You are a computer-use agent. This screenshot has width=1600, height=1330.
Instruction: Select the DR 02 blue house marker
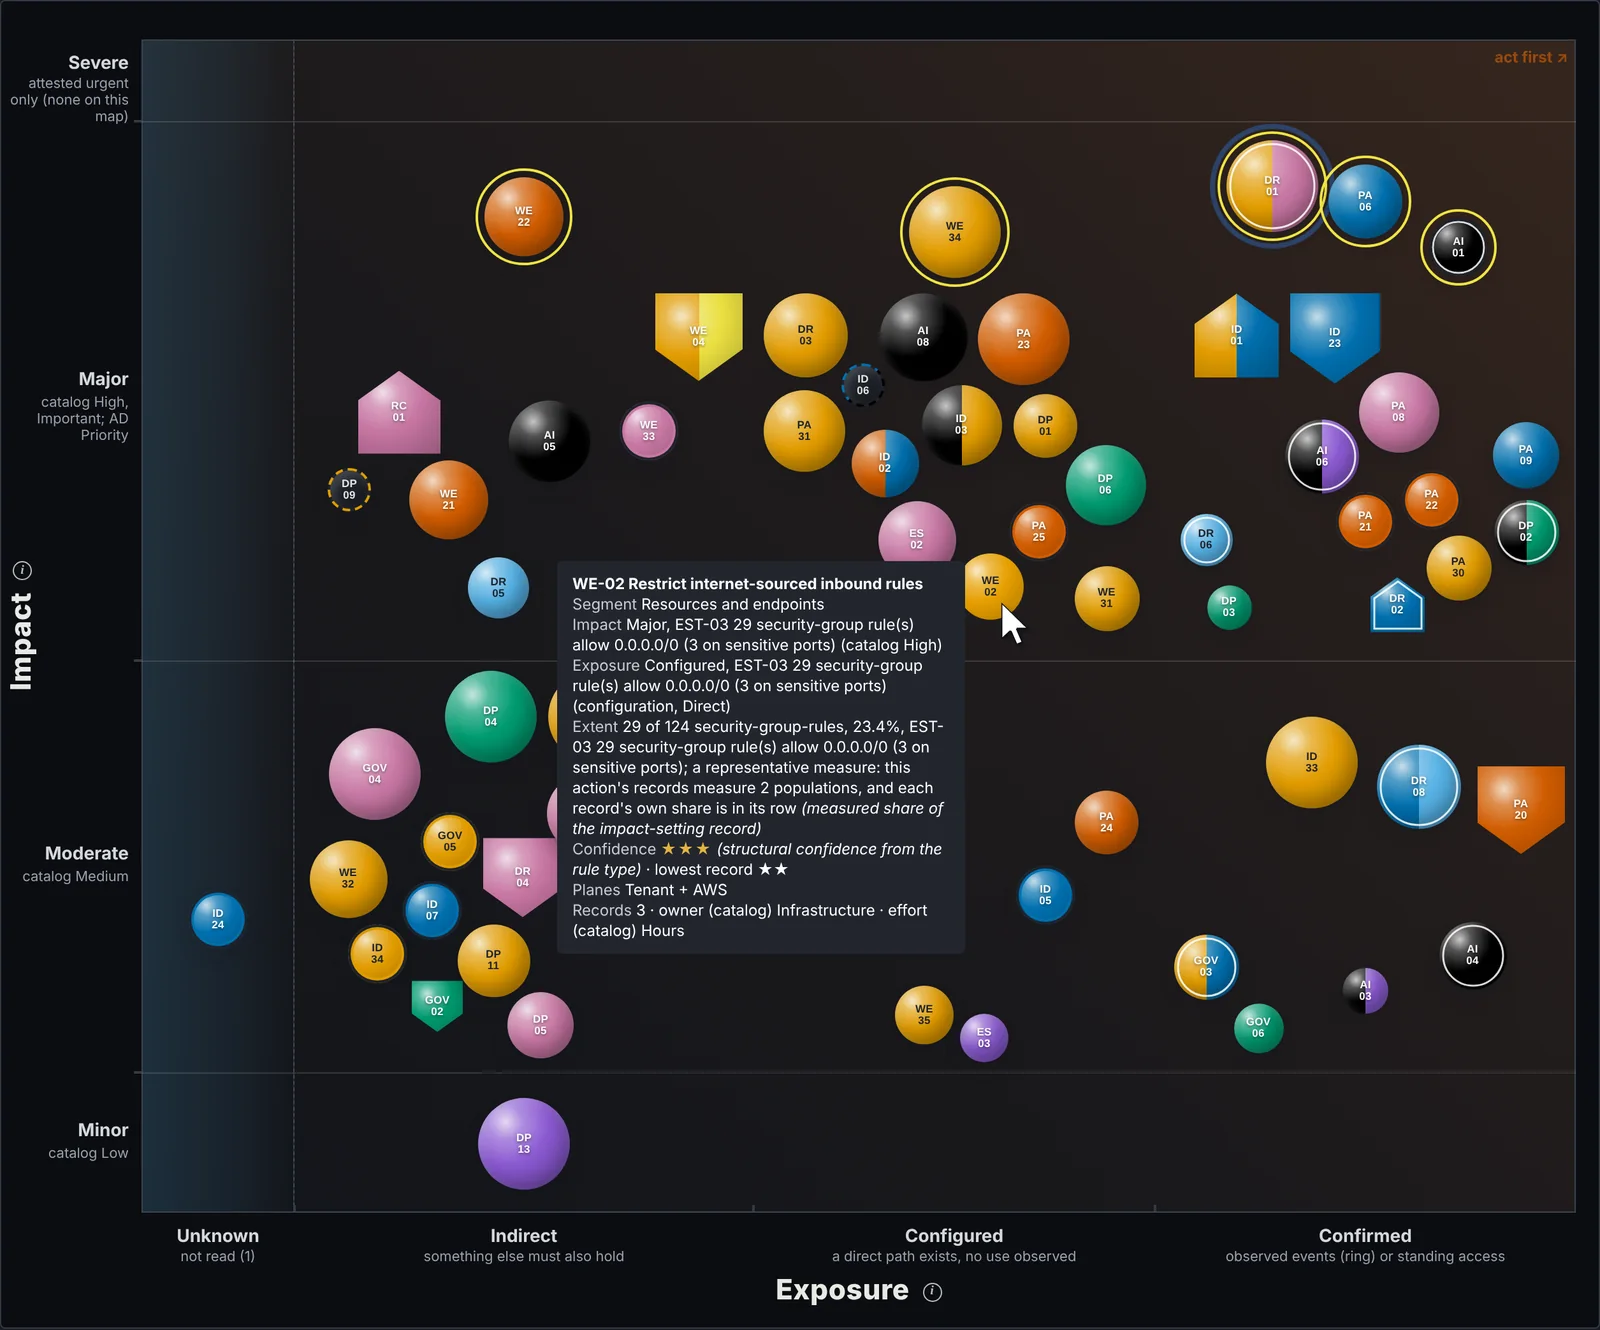1397,605
